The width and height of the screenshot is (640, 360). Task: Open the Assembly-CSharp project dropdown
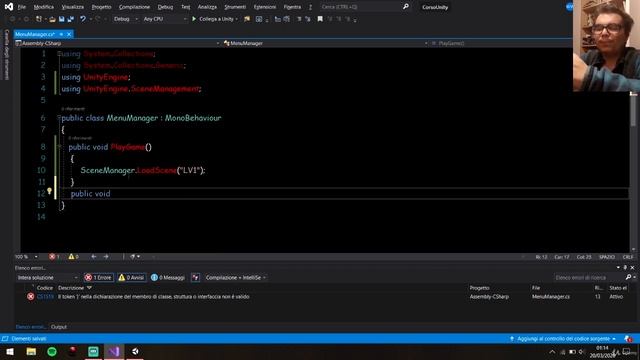pos(118,43)
